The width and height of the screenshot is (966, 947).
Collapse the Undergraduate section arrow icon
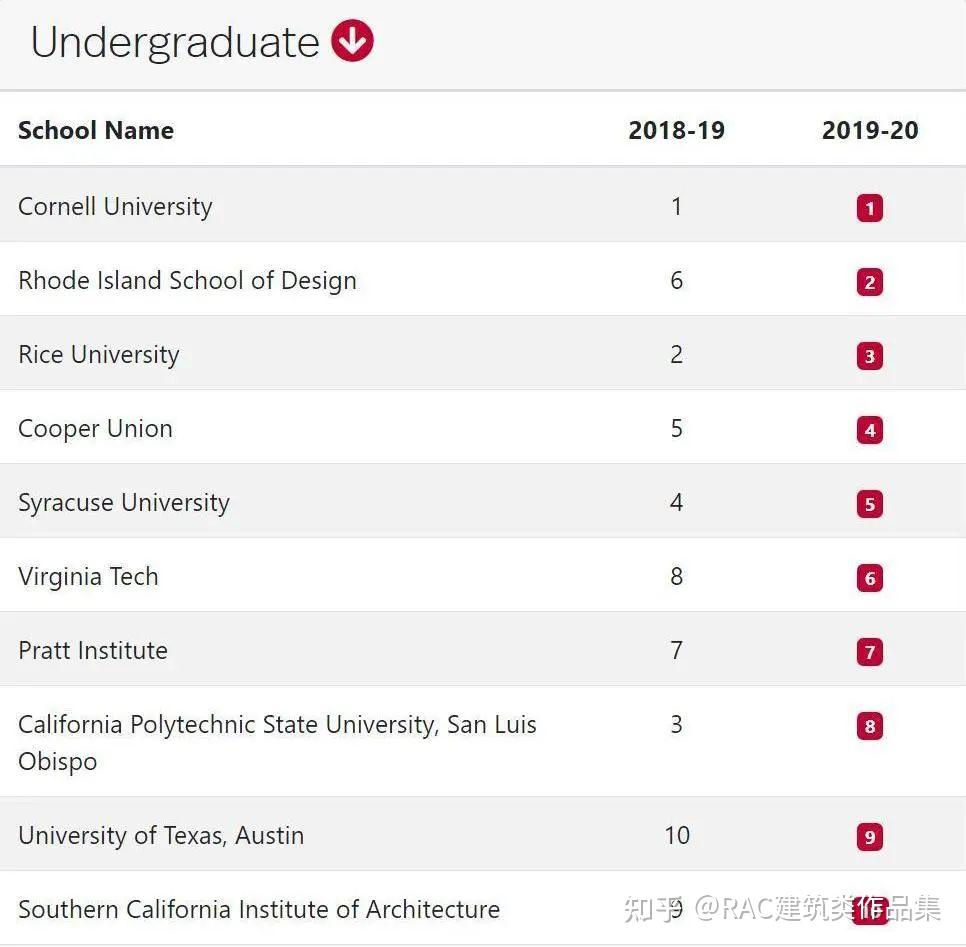[352, 42]
